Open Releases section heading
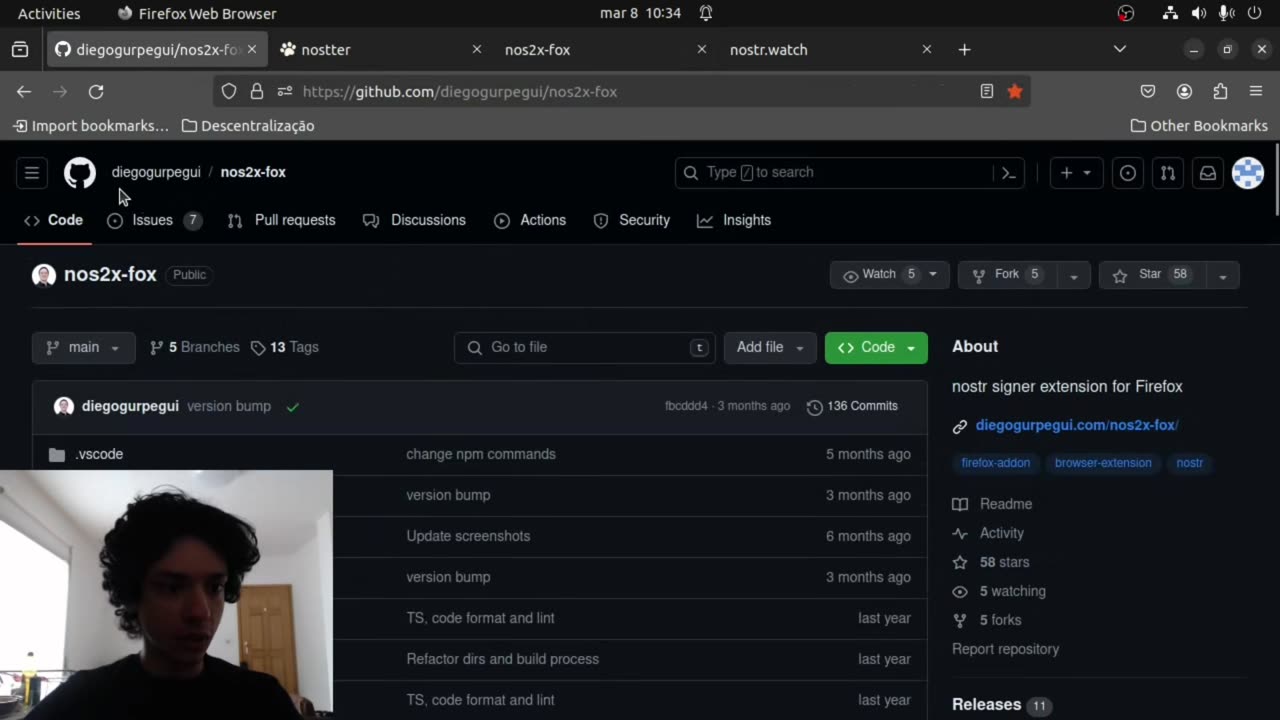 pyautogui.click(x=986, y=705)
